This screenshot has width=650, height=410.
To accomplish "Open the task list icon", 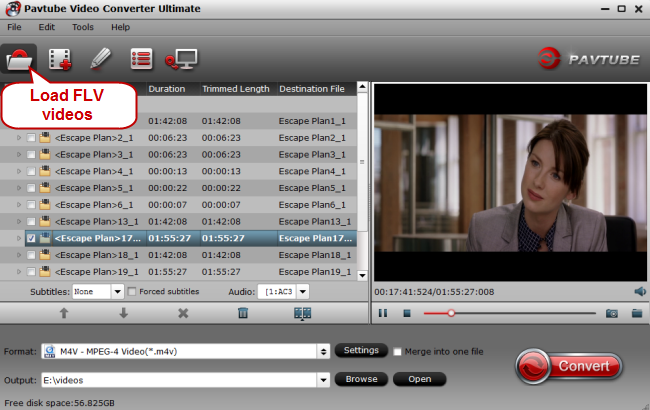I will [x=141, y=59].
